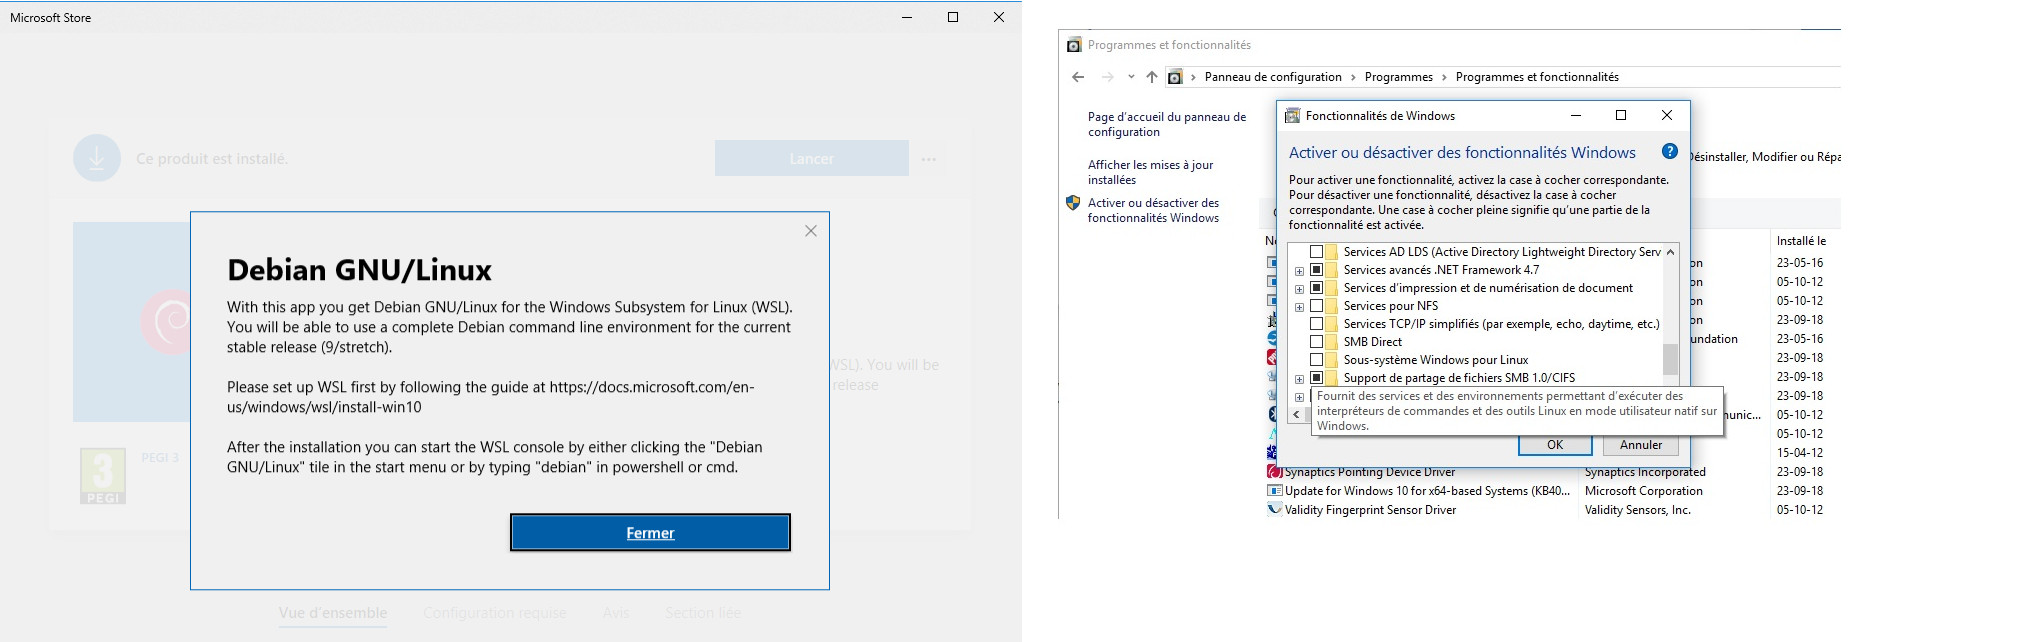Click the Validity Fingerprint Sensor Driver icon
Image resolution: width=2040 pixels, height=642 pixels.
1275,510
